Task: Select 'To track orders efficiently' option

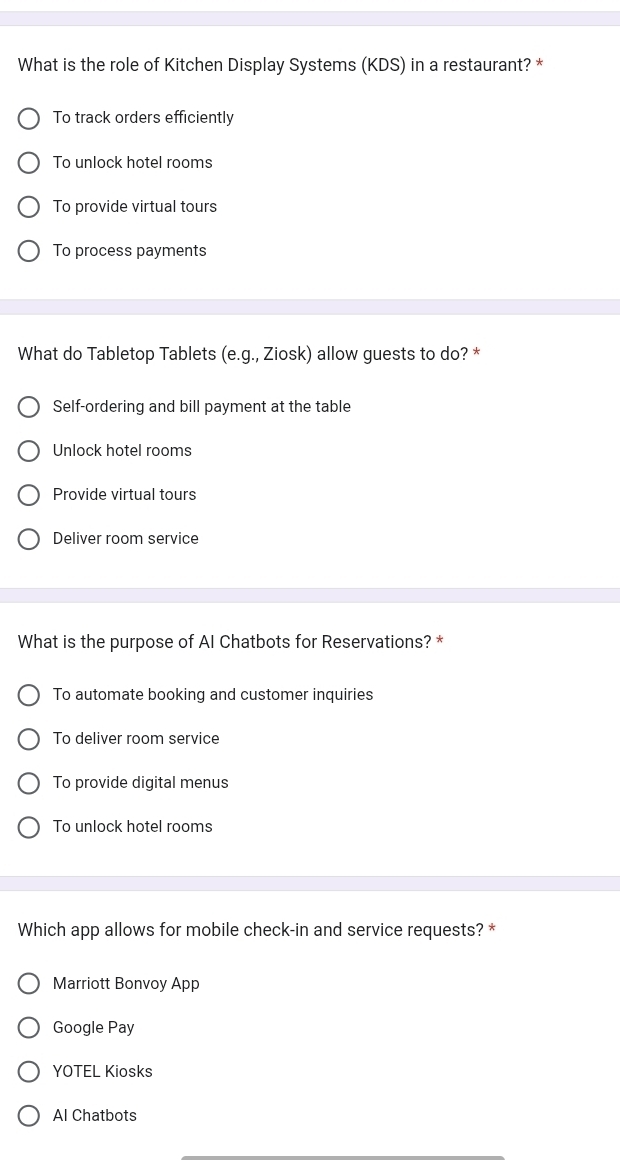Action: point(30,119)
